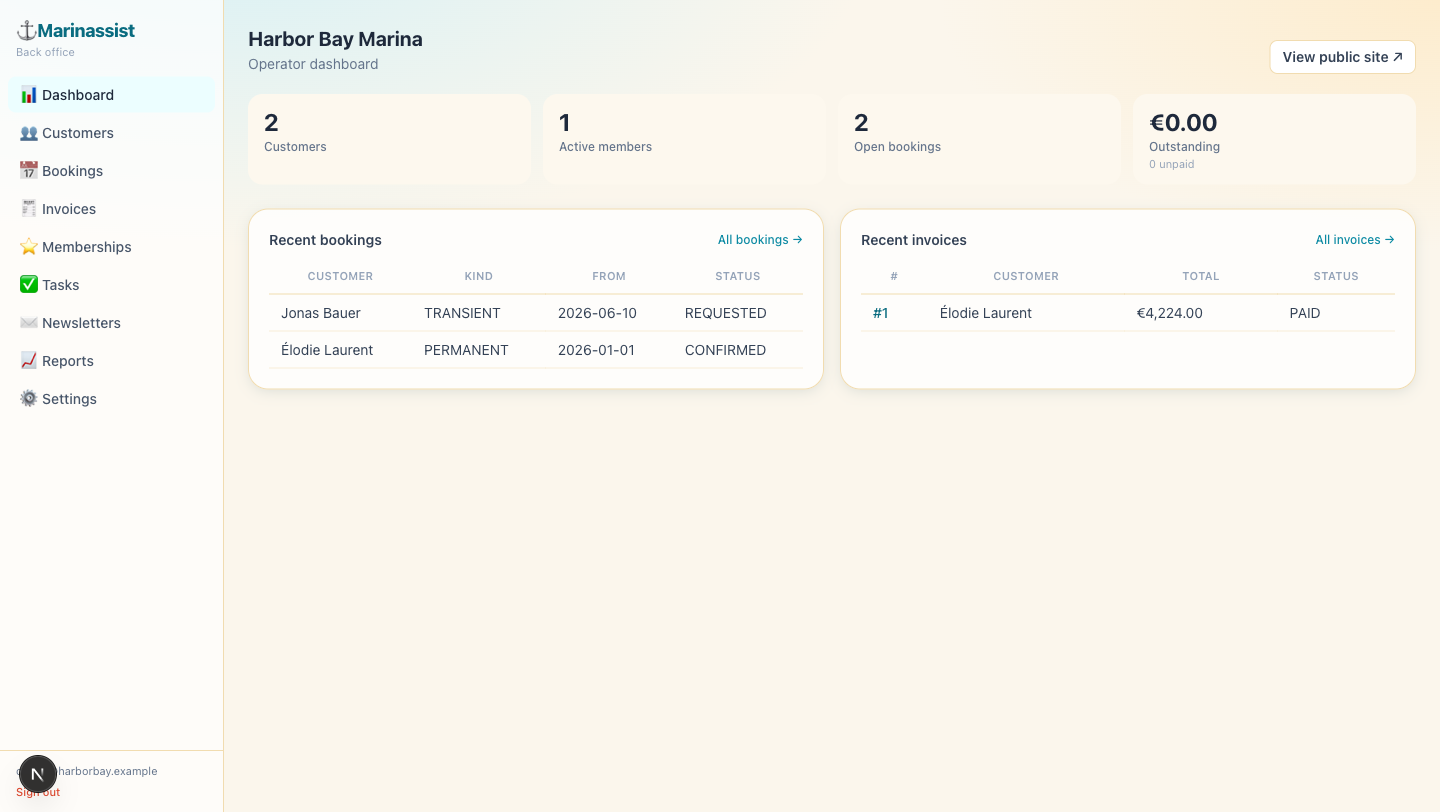Click the Recent bookings heading

pyautogui.click(x=325, y=240)
